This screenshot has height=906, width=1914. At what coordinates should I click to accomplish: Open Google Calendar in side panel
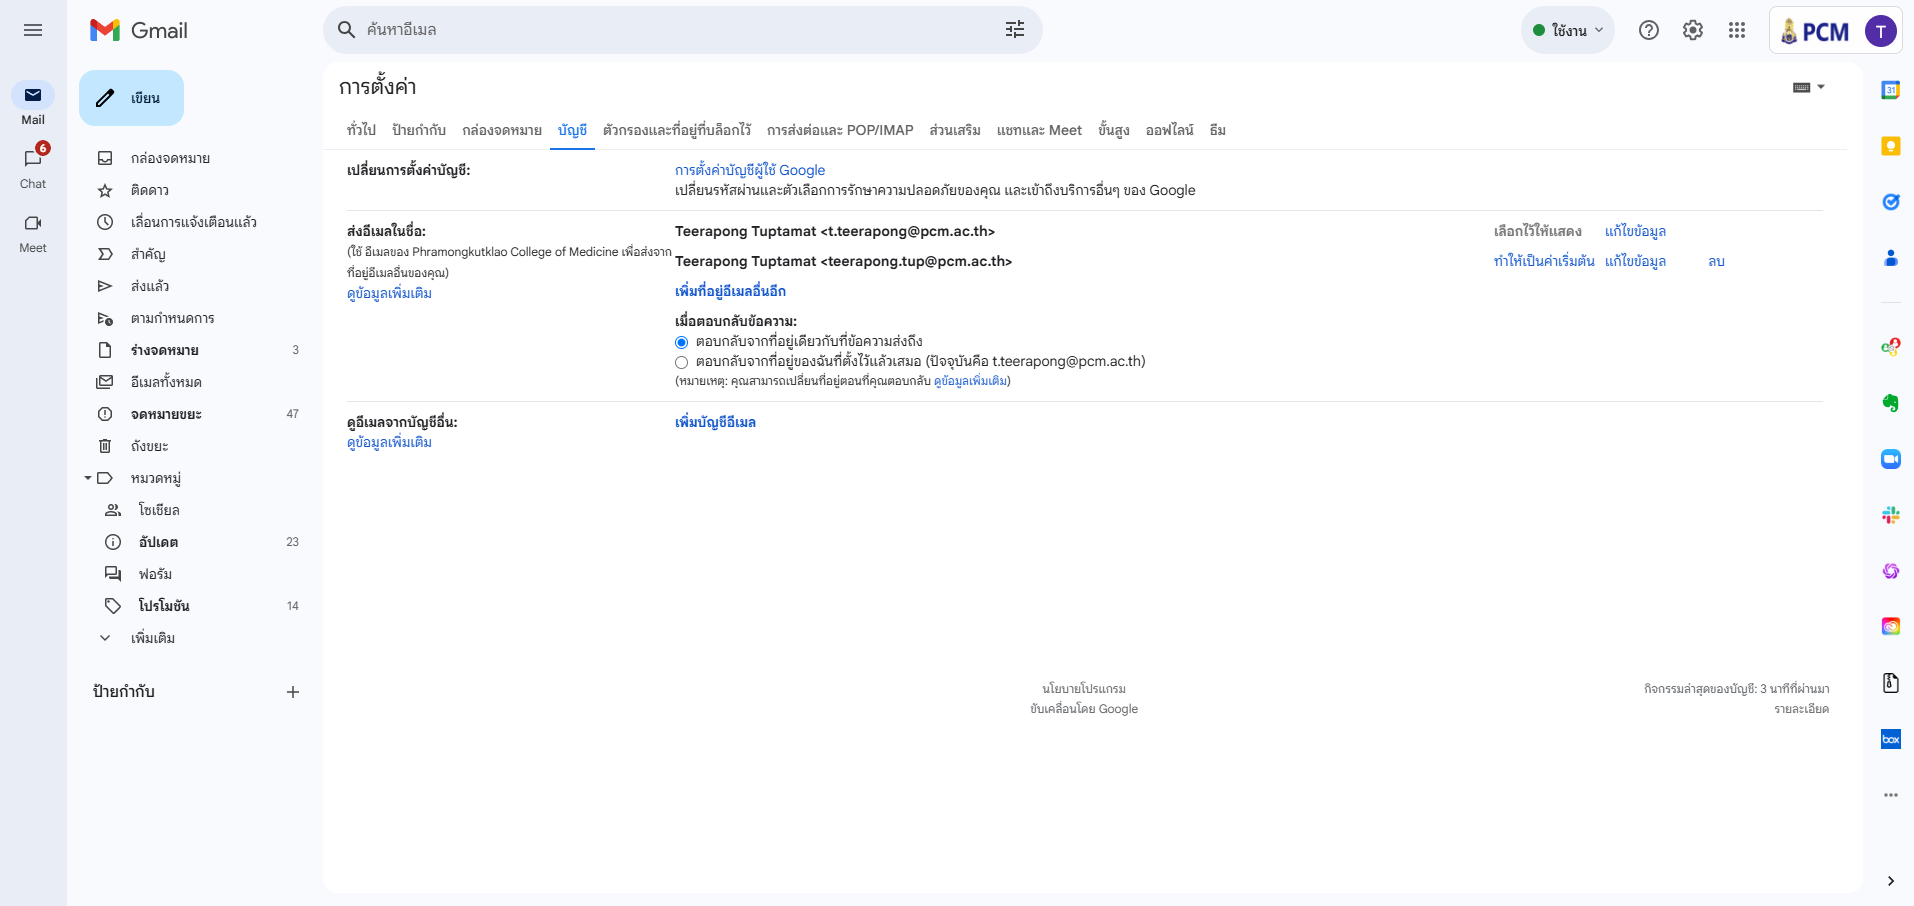tap(1890, 90)
